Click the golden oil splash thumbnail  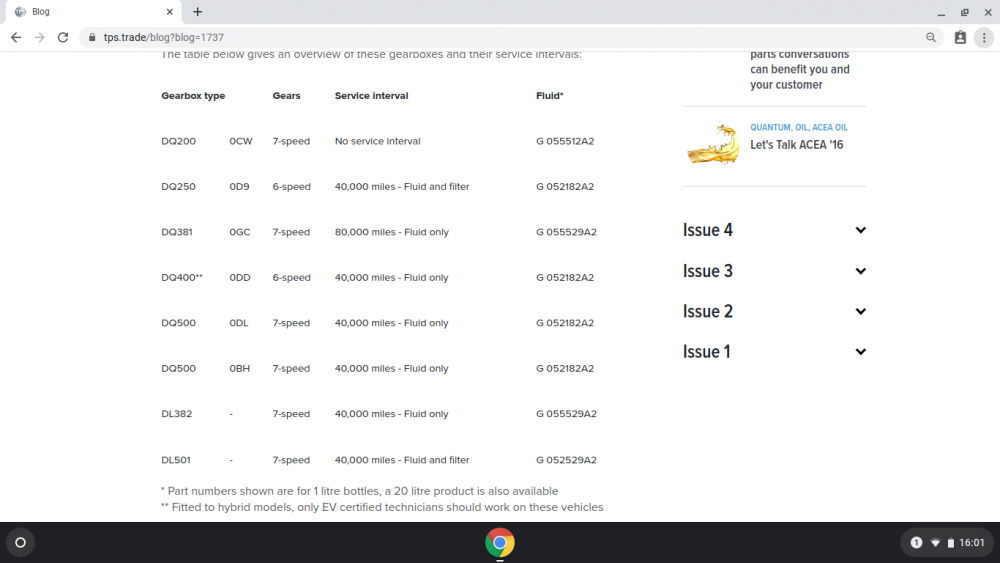tap(713, 143)
